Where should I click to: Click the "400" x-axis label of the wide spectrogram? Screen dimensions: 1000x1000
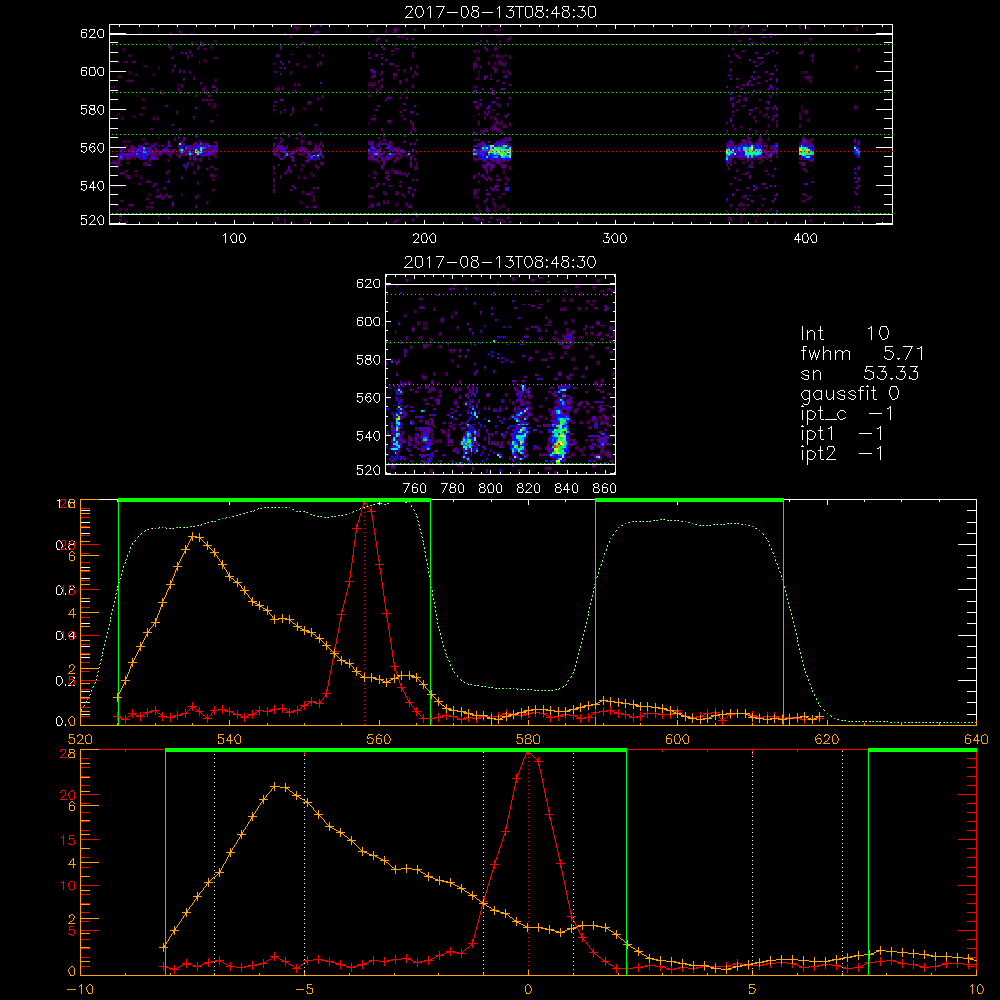(x=805, y=238)
